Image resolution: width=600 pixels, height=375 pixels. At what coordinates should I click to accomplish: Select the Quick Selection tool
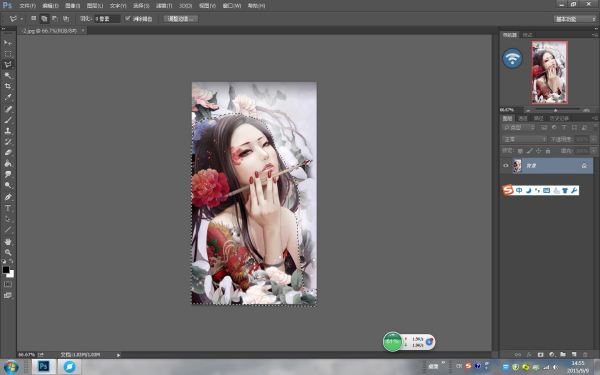(x=8, y=75)
